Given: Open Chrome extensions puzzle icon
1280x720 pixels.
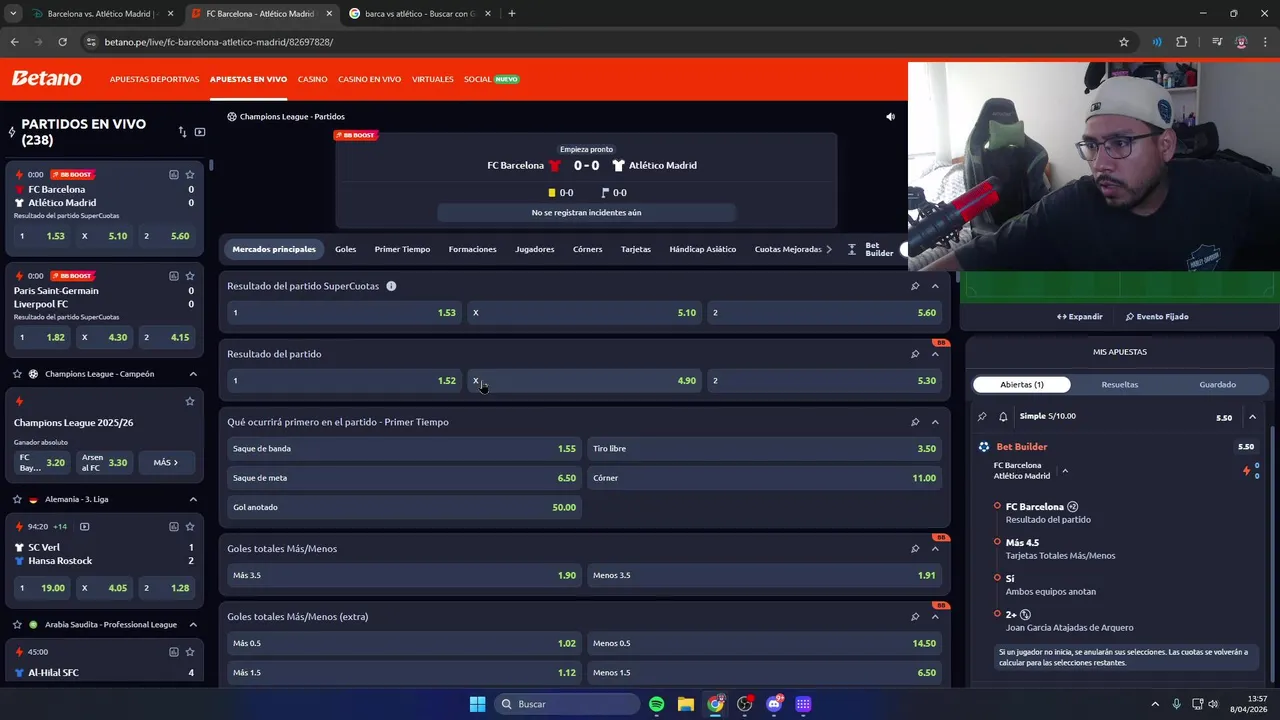Looking at the screenshot, I should (x=1182, y=42).
